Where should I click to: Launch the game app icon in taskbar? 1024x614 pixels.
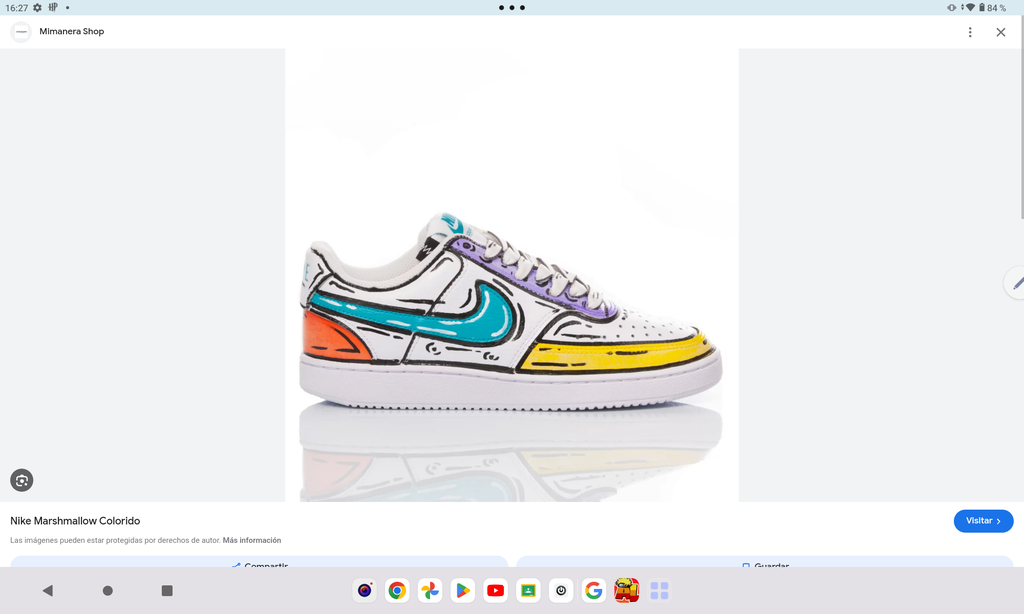[626, 590]
